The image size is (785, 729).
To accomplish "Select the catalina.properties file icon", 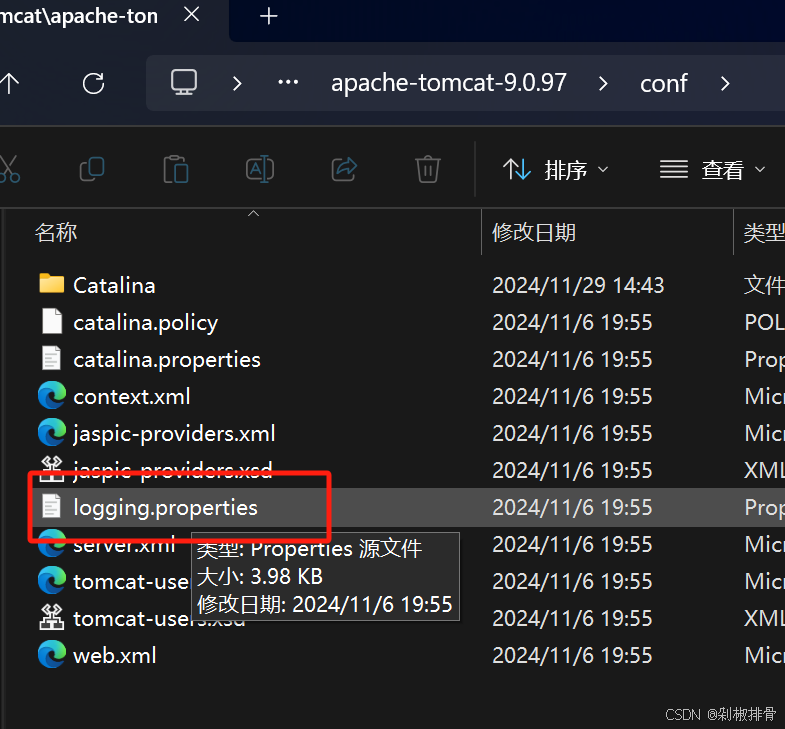I will pos(52,358).
